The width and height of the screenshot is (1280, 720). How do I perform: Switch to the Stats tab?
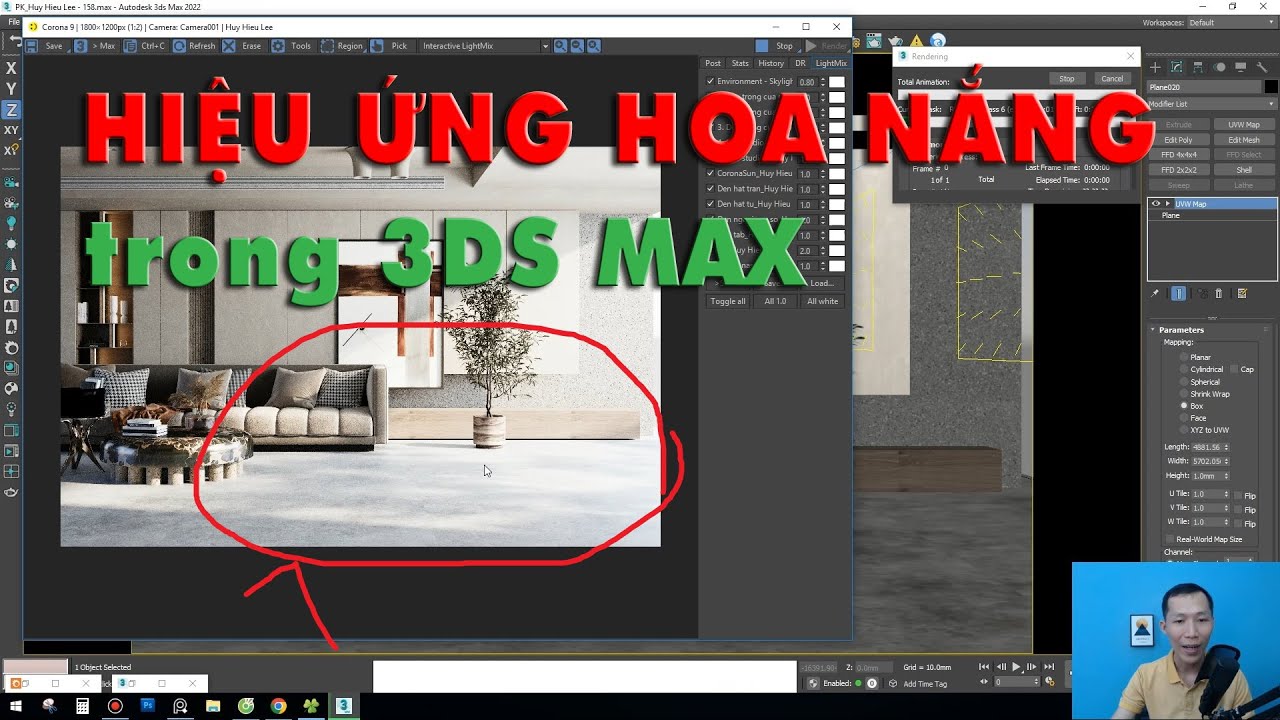pos(740,63)
